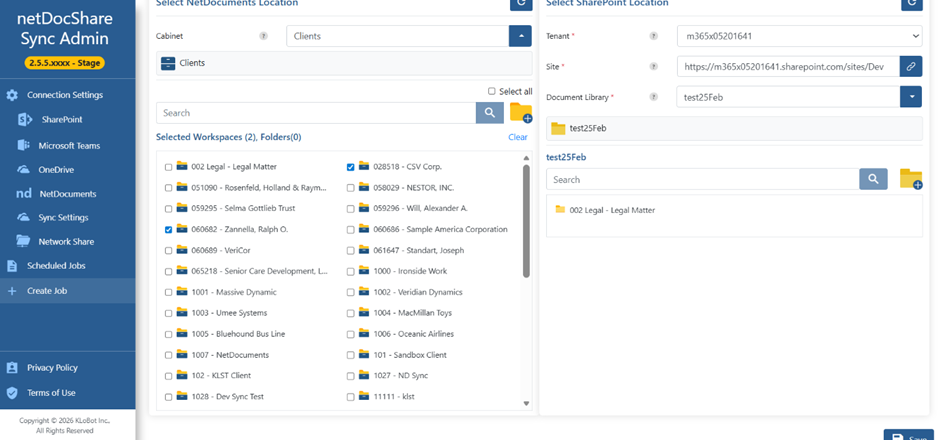The height and width of the screenshot is (440, 941).
Task: Click the Create Job plus icon
Action: [x=11, y=291]
